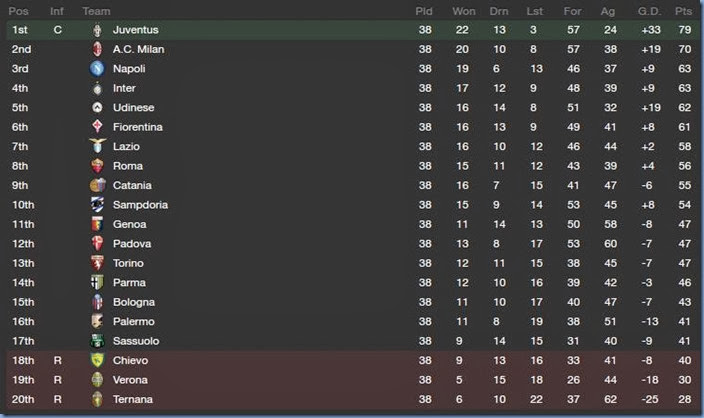
Task: Open the Lazio team link
Action: pyautogui.click(x=127, y=147)
